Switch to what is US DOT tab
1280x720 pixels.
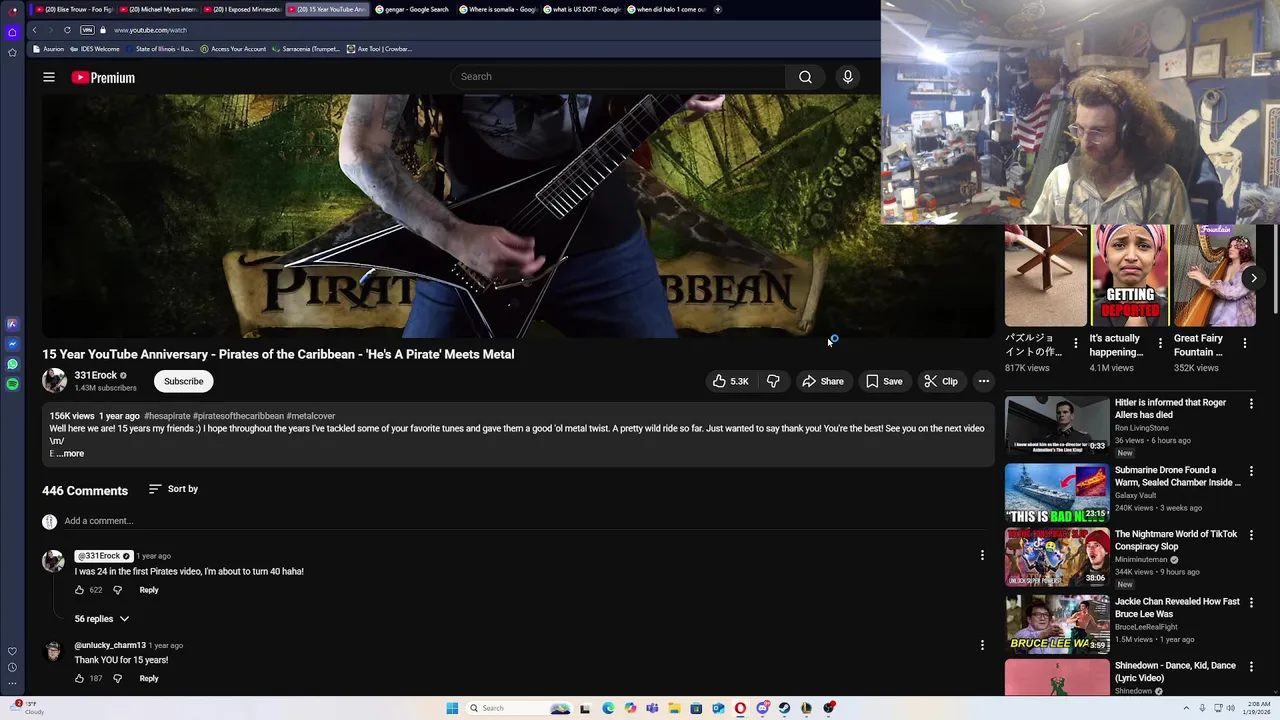click(583, 9)
